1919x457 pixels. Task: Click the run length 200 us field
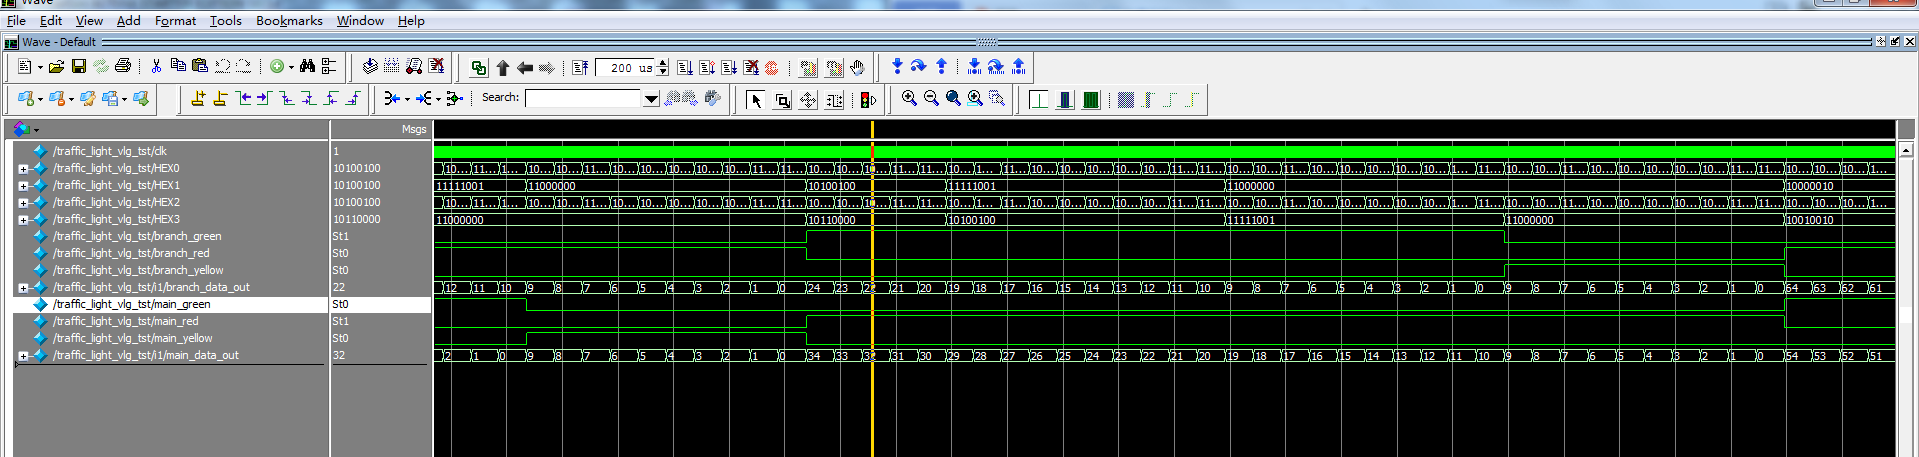[x=625, y=68]
